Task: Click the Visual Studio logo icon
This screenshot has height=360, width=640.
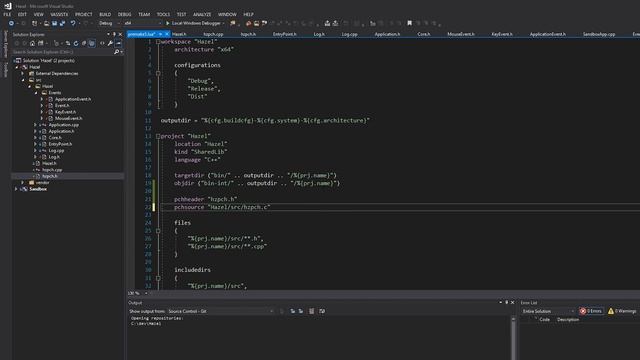Action: 8,6
